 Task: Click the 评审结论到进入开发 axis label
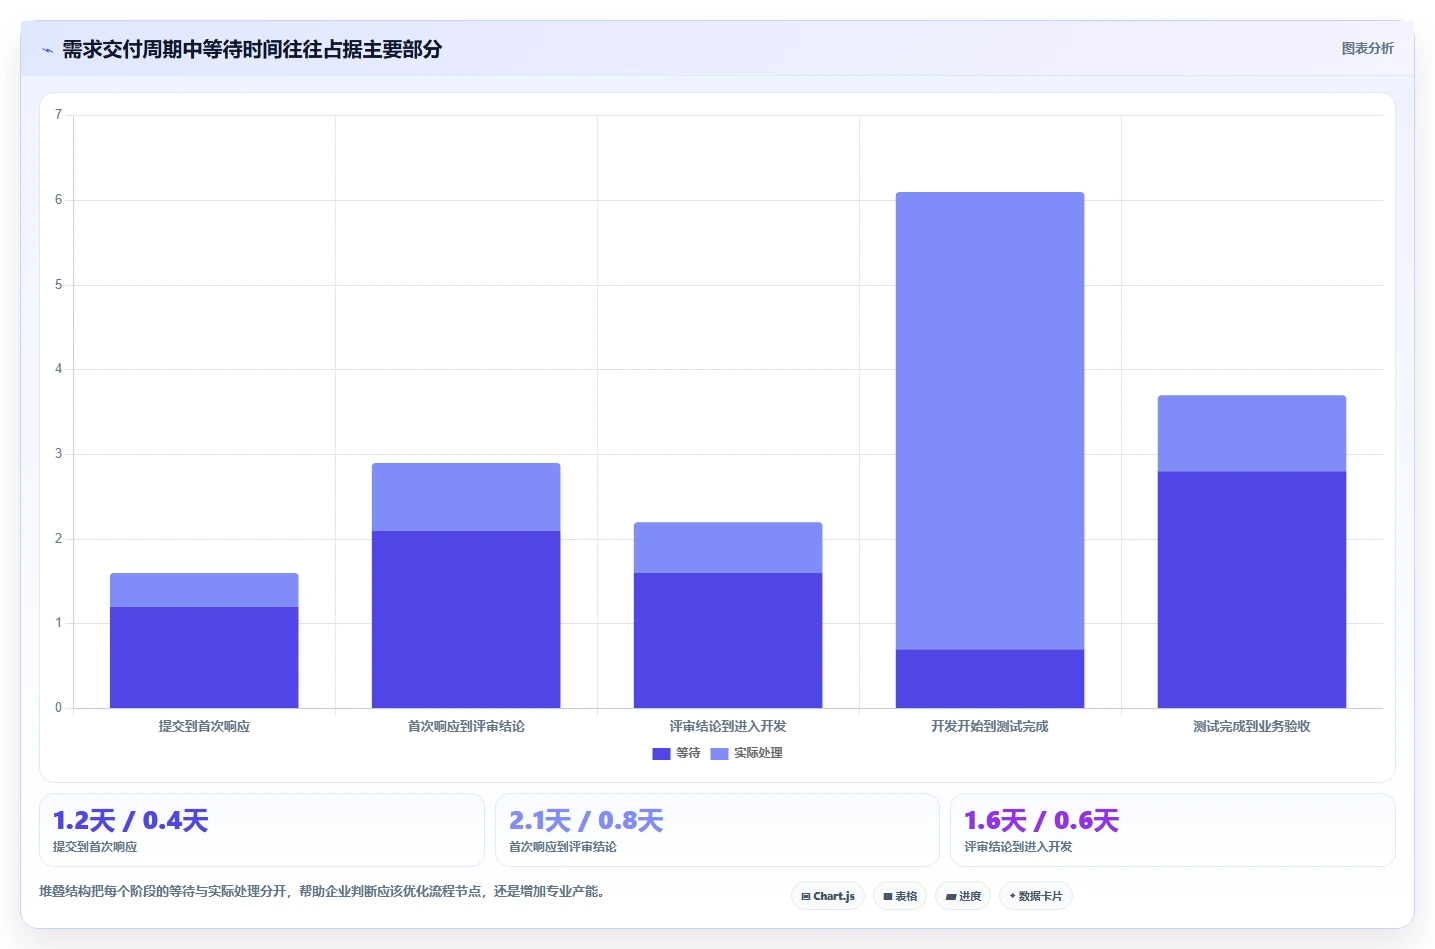728,726
